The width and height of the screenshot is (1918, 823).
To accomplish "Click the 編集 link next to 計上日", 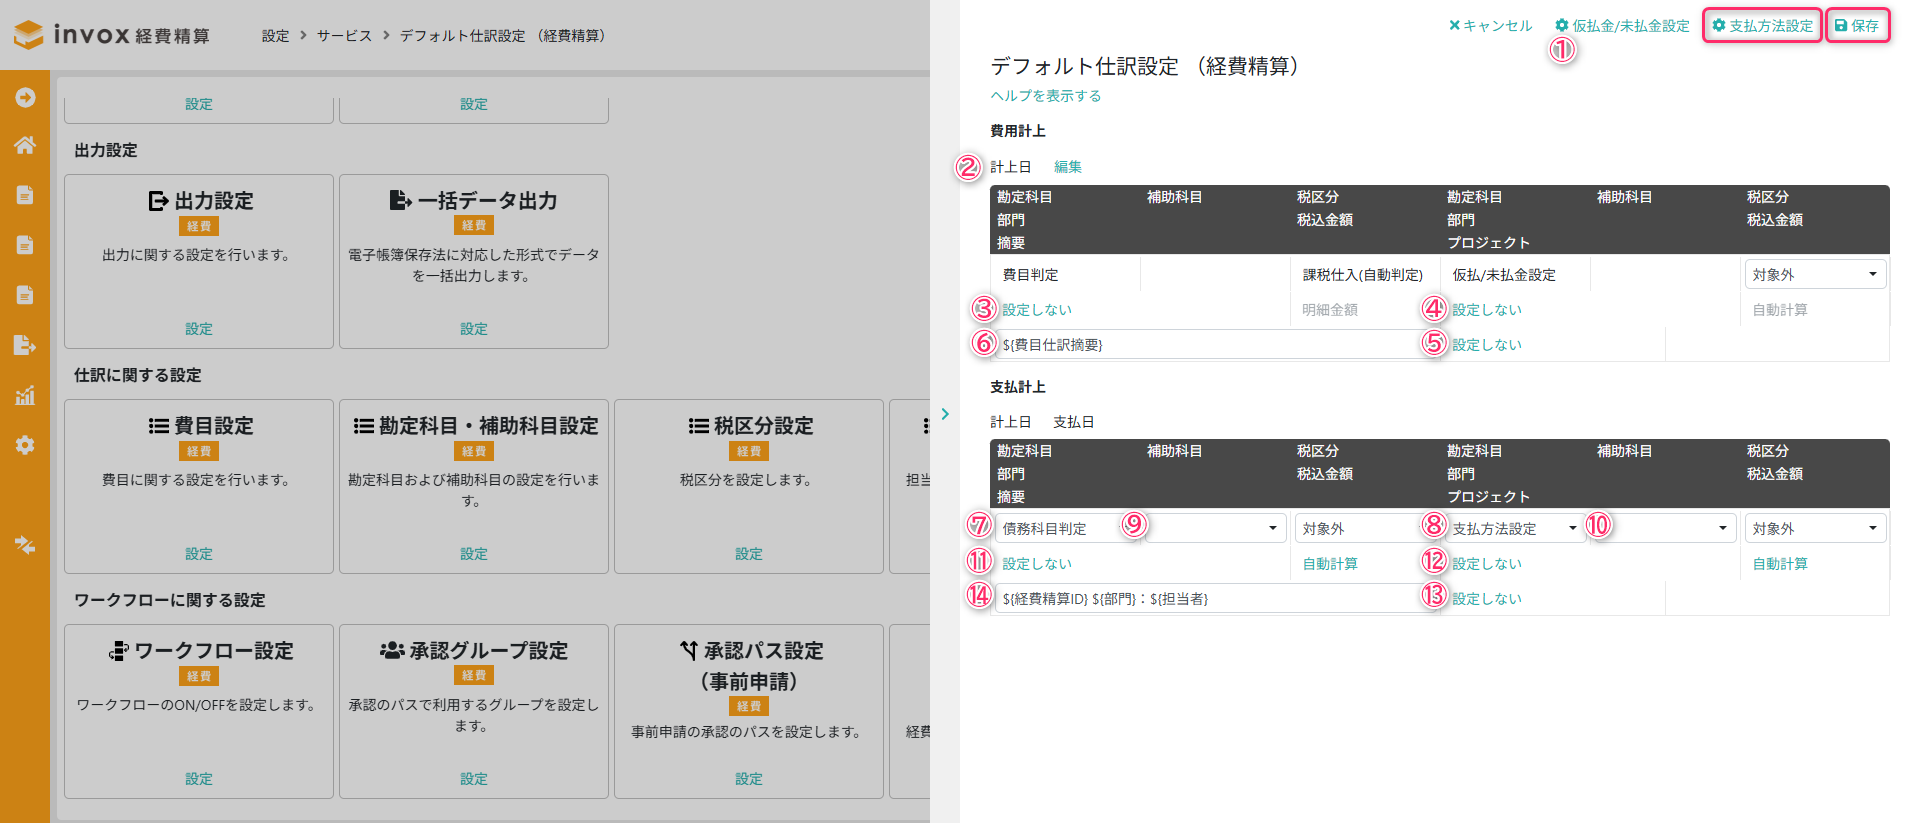I will pos(1068,167).
